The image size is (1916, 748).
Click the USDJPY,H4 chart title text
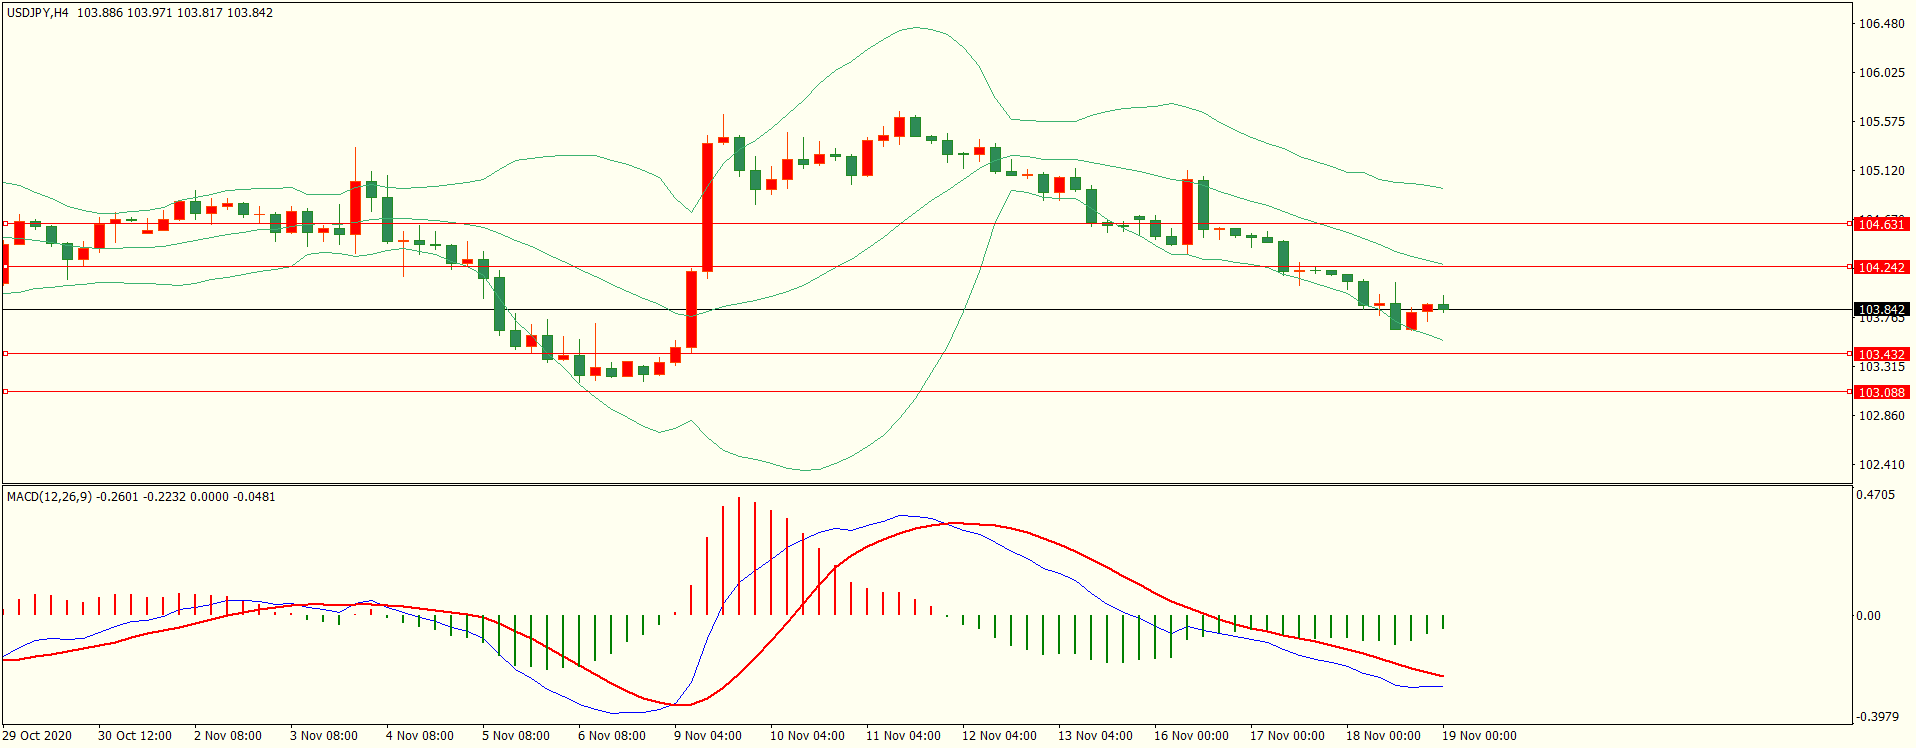point(38,13)
